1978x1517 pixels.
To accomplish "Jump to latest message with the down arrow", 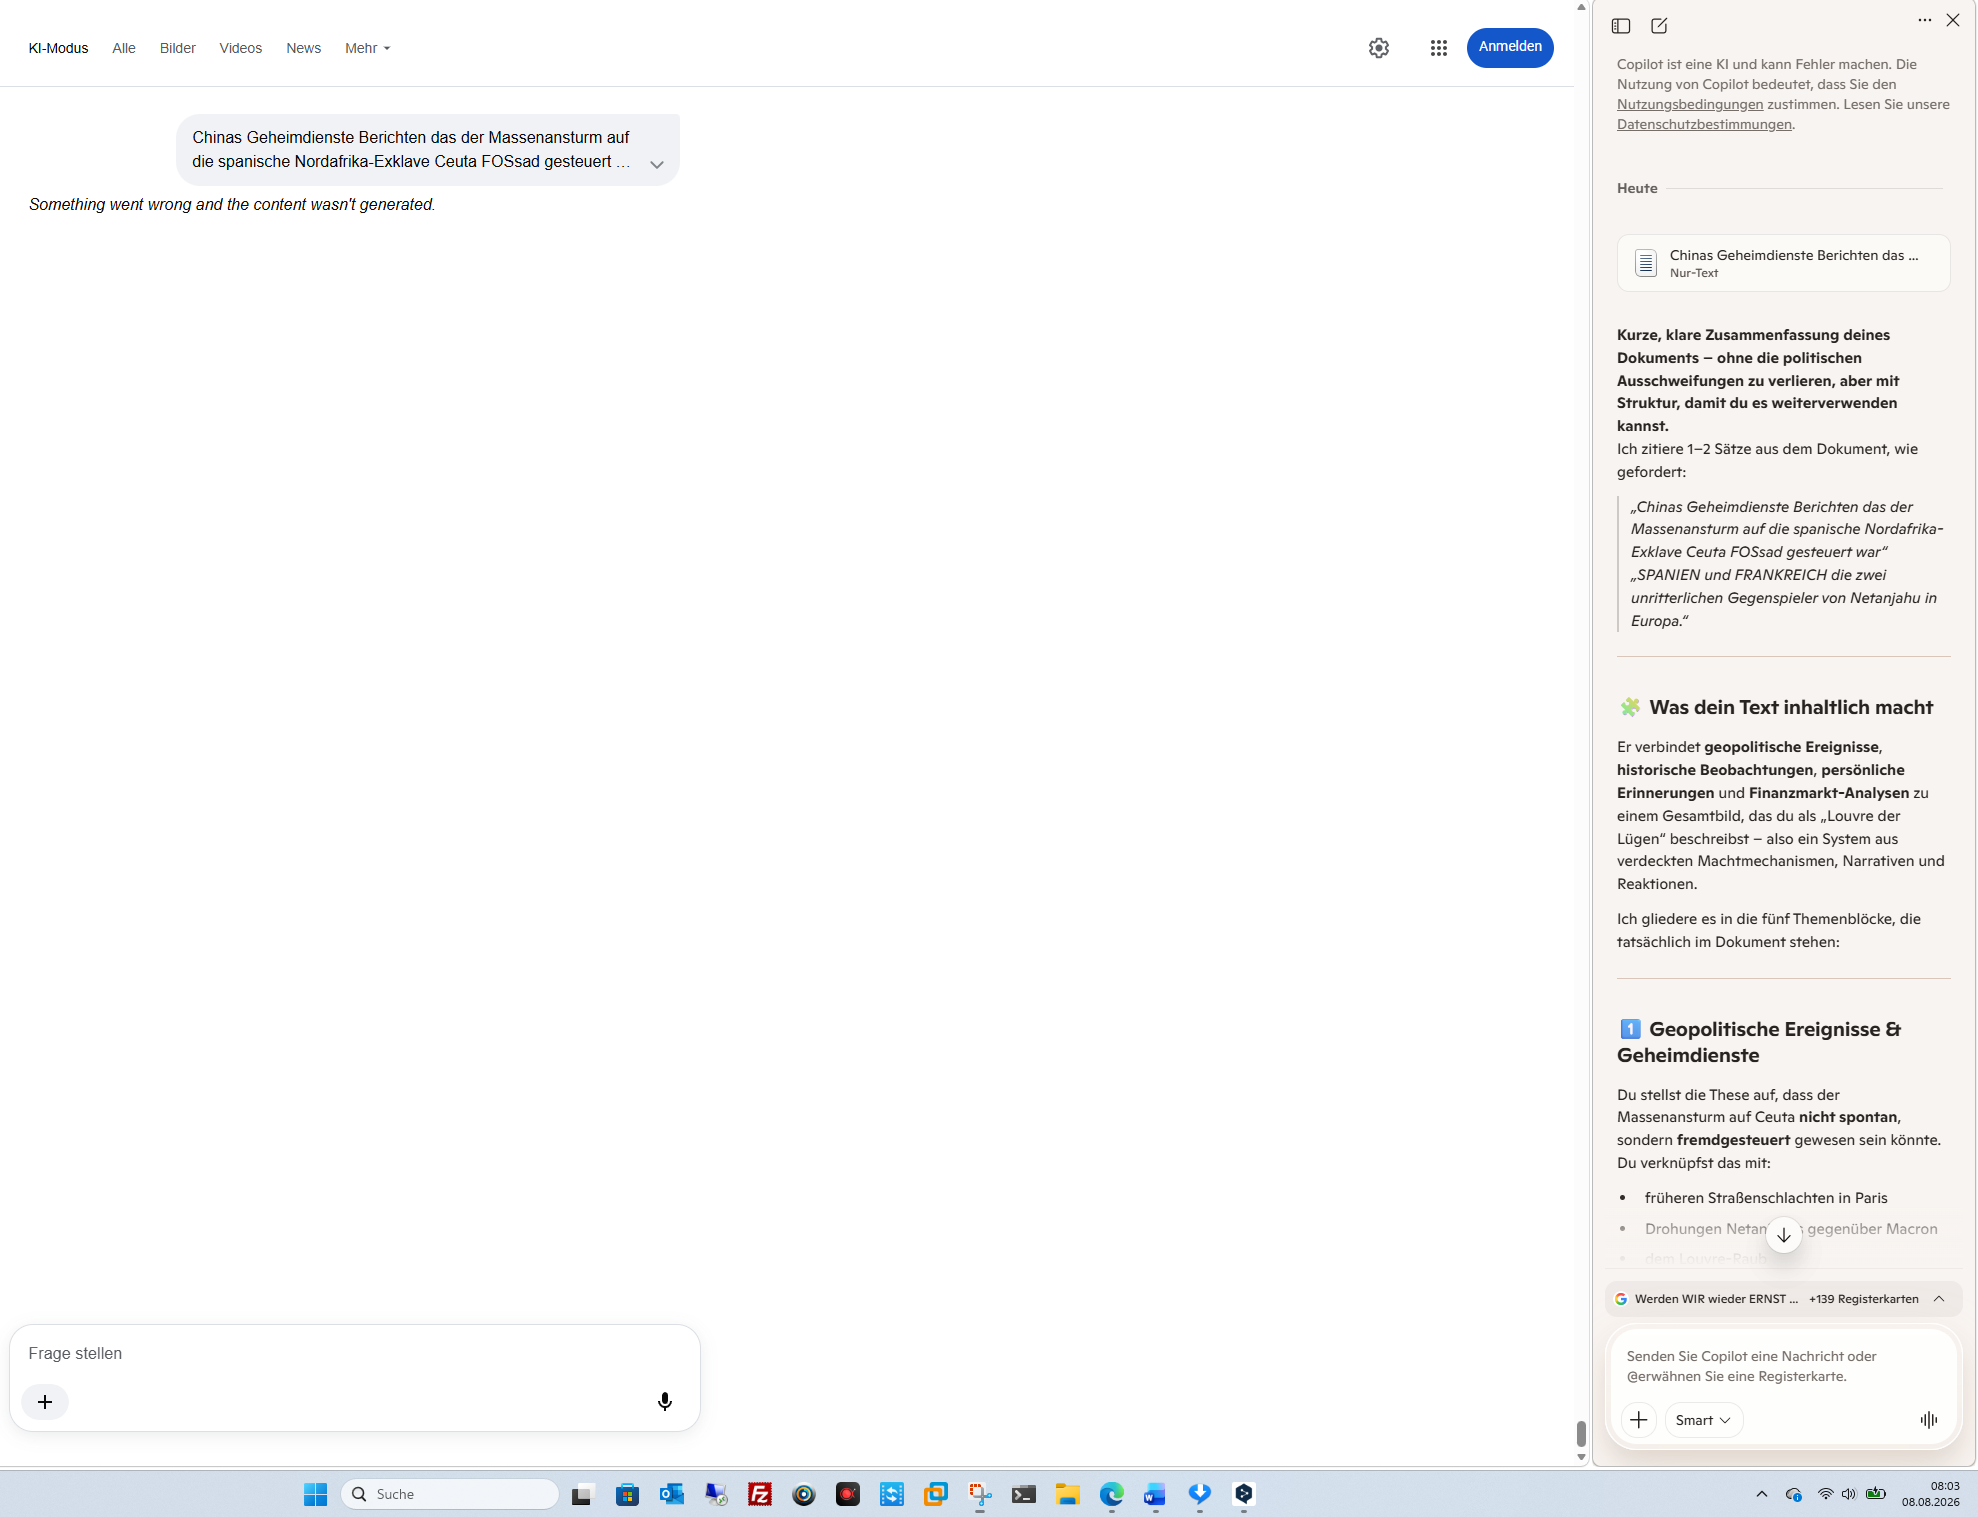I will (1784, 1235).
